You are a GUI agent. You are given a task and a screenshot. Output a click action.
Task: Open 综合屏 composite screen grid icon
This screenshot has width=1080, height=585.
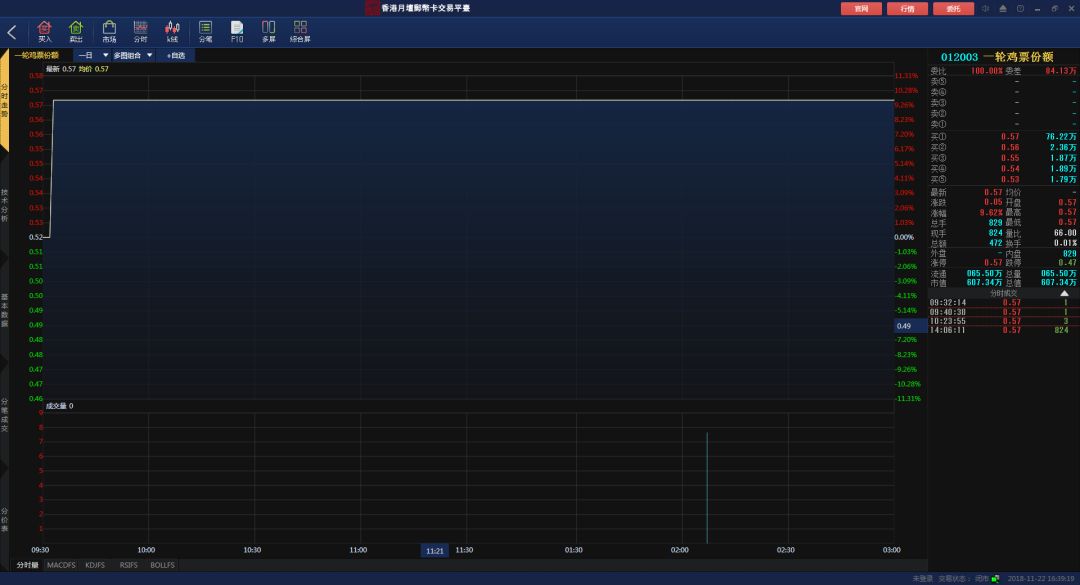pyautogui.click(x=300, y=31)
